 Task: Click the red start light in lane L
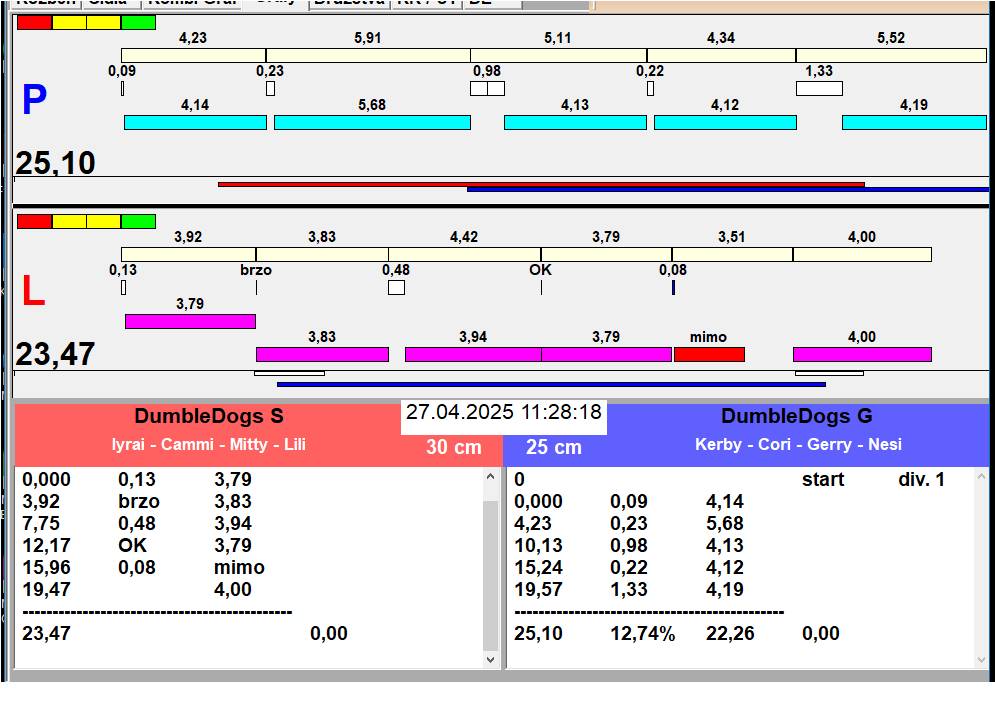pos(34,222)
